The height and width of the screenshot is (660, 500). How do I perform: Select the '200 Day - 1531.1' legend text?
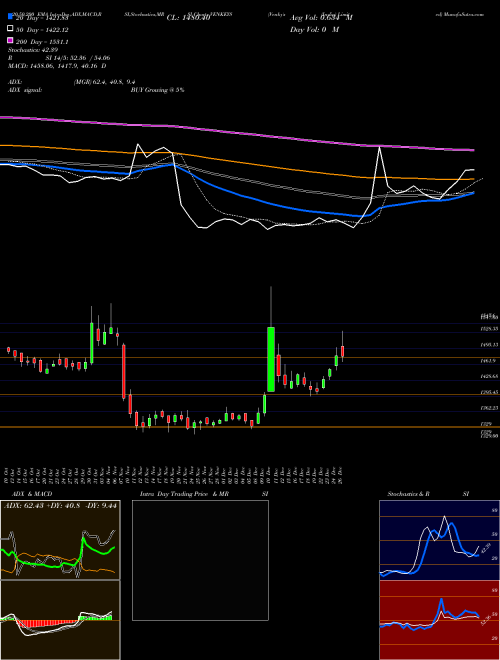pos(43,42)
